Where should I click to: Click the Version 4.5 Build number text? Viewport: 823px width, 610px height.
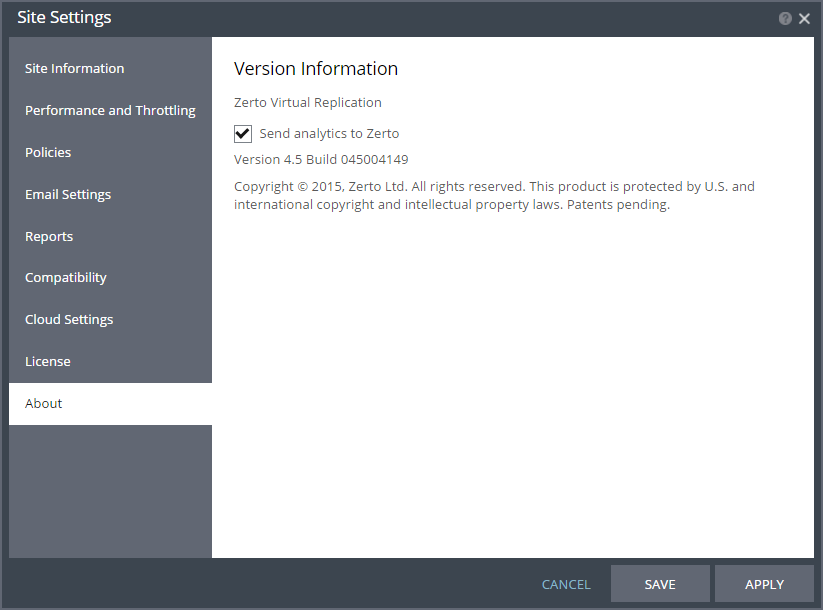pos(321,160)
